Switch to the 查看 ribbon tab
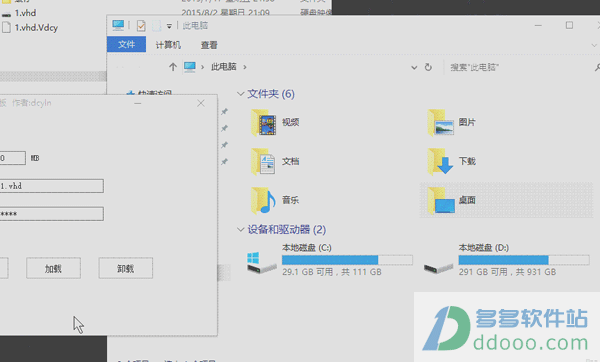The height and width of the screenshot is (362, 600). click(x=209, y=45)
